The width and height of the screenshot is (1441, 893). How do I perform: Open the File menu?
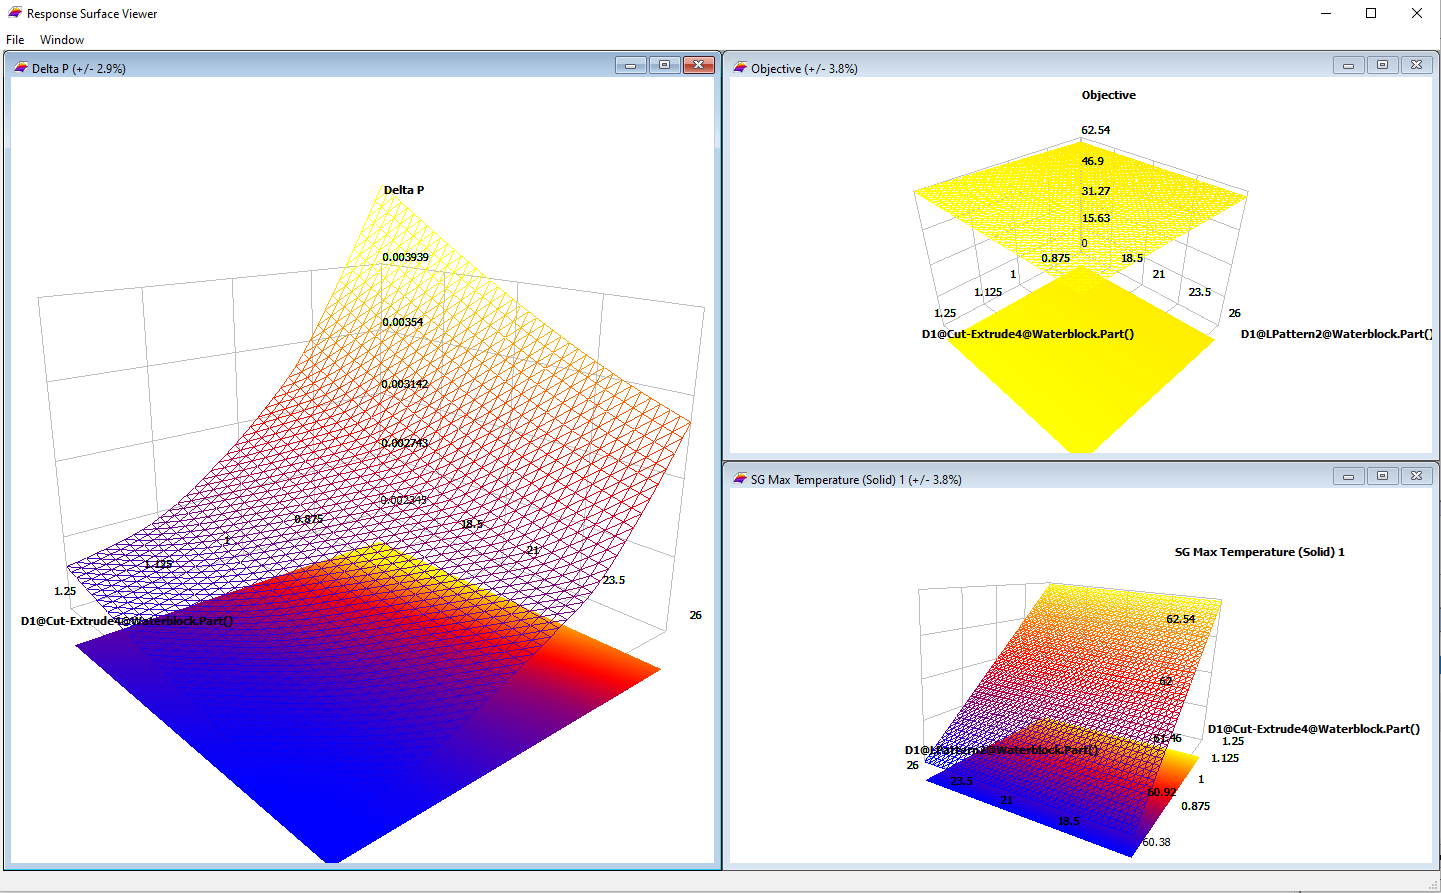point(14,39)
